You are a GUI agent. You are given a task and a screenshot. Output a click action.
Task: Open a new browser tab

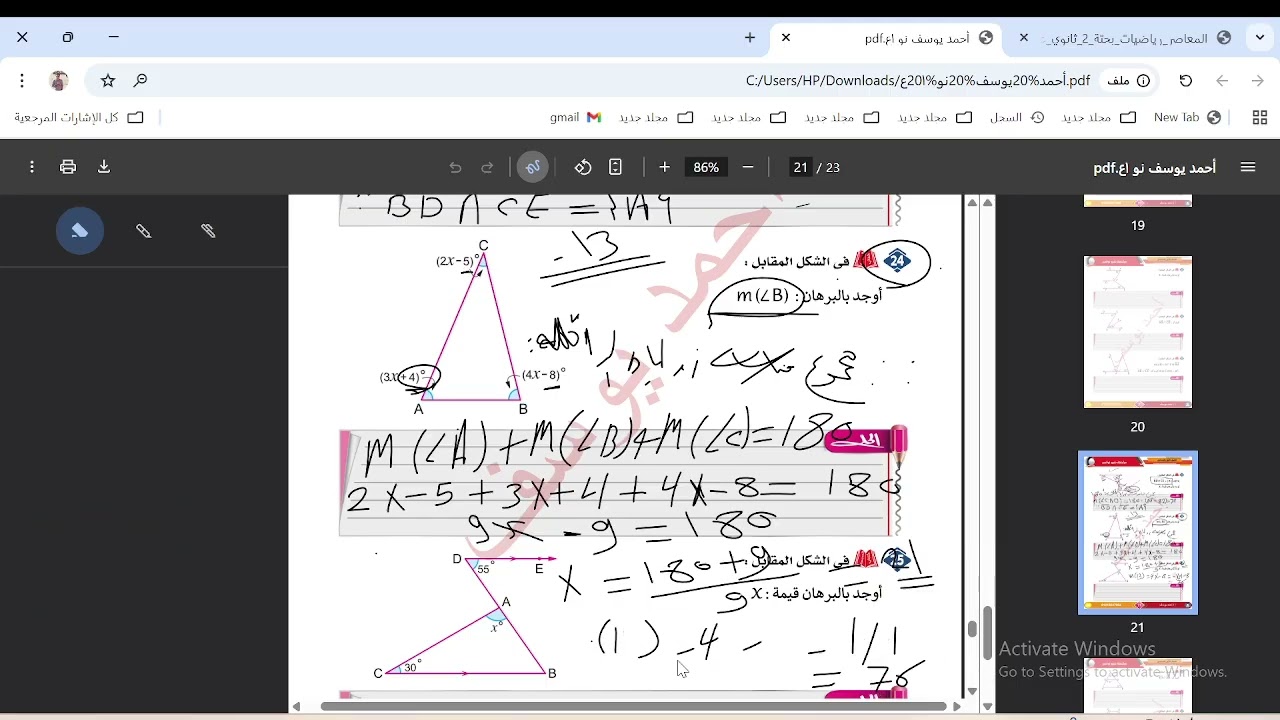750,38
